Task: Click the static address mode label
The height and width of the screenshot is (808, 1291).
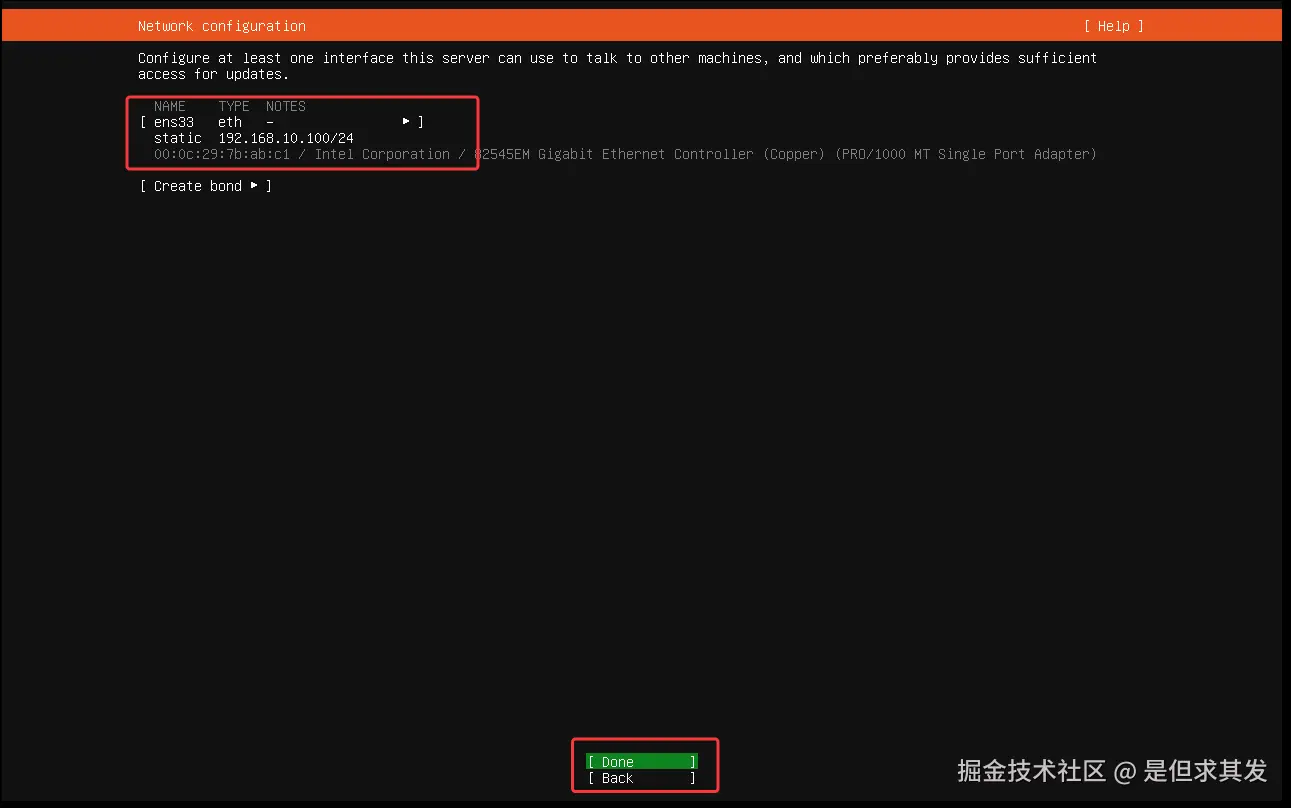Action: click(x=177, y=137)
